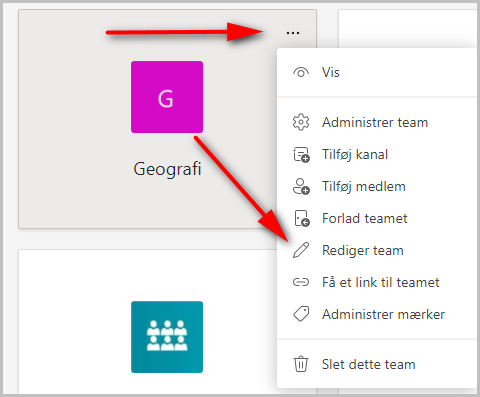
Task: Select Få et link til teamet
Action: tap(377, 282)
